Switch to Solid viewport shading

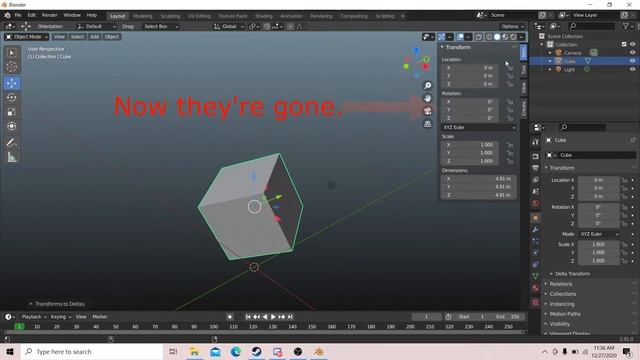click(x=497, y=37)
